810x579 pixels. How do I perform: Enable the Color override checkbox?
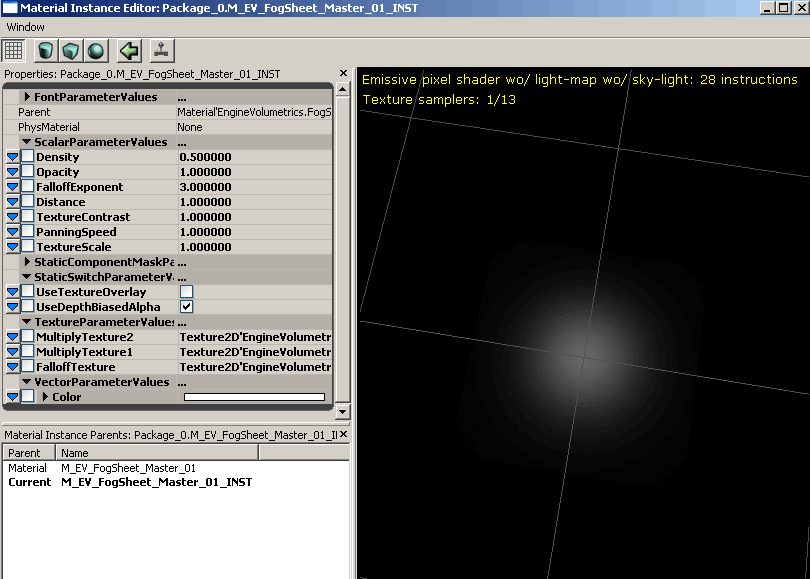tap(28, 396)
